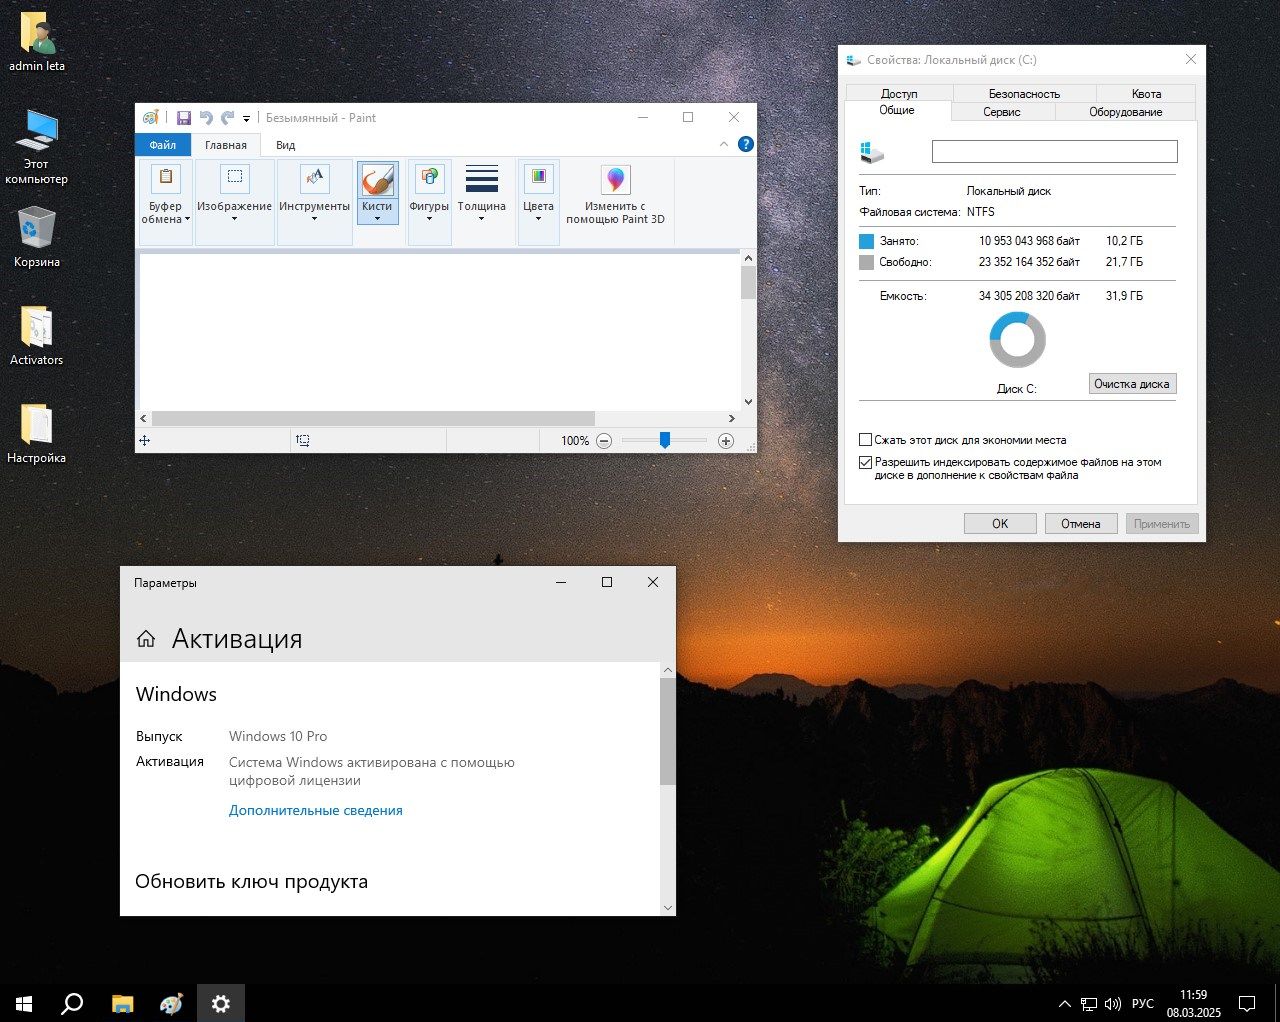Uncheck 'Разрешить индексировать' checkbox
Image resolution: width=1280 pixels, height=1022 pixels.
coord(866,463)
